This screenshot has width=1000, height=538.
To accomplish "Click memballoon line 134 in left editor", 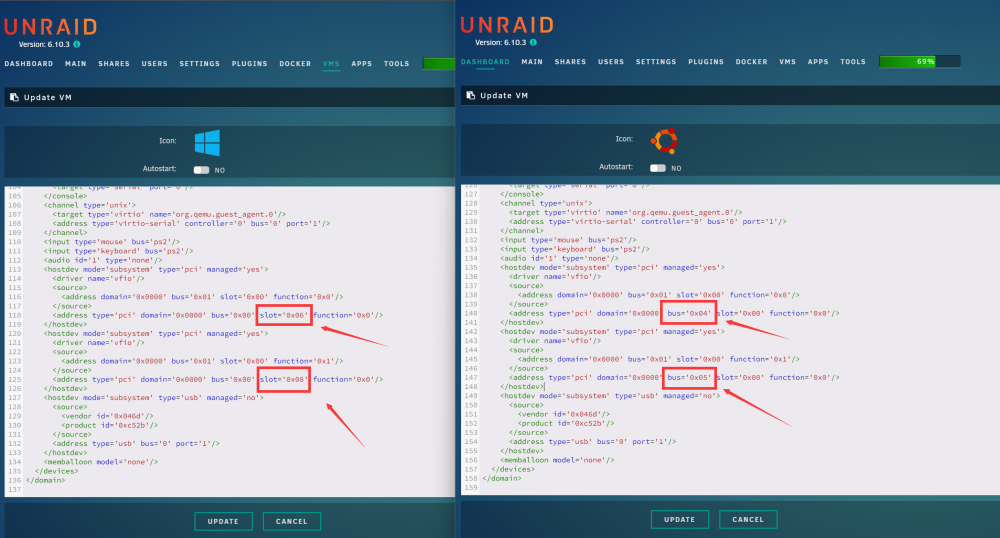I will (x=101, y=462).
